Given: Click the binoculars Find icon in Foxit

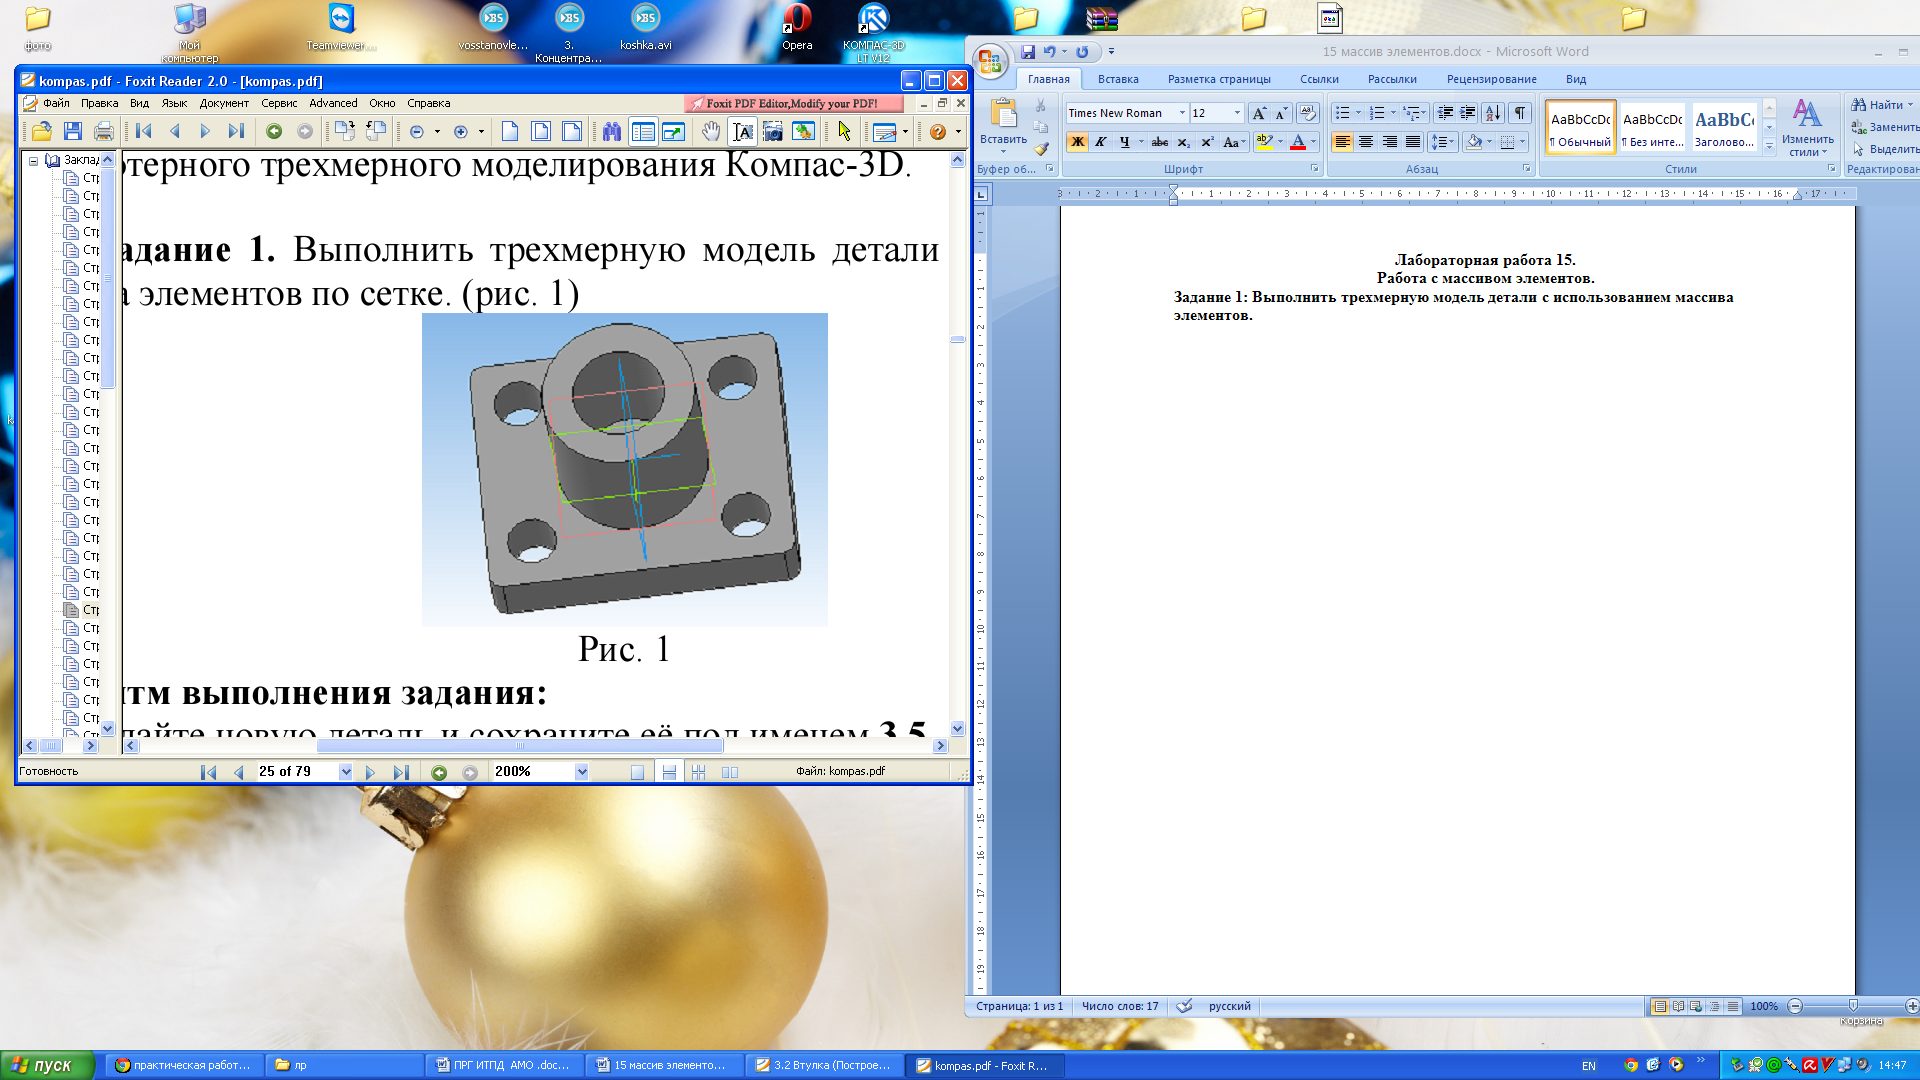Looking at the screenshot, I should click(612, 131).
